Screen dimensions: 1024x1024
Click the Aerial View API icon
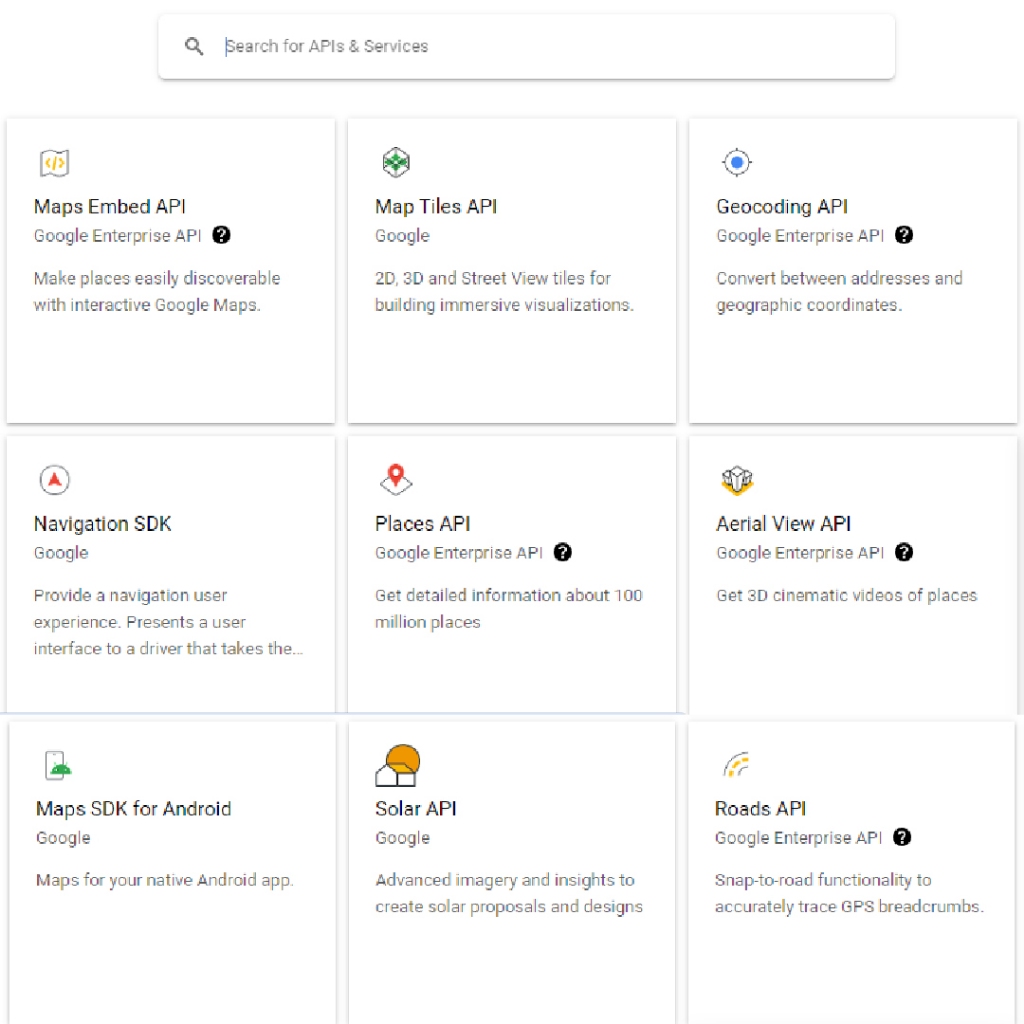(737, 480)
